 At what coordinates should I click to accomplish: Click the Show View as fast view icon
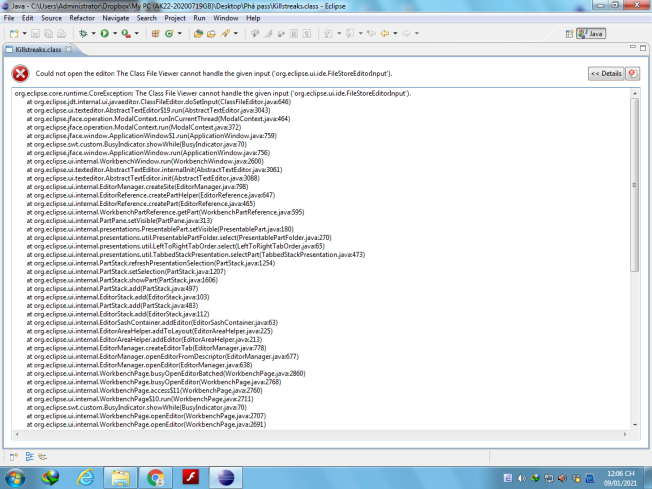click(14, 457)
